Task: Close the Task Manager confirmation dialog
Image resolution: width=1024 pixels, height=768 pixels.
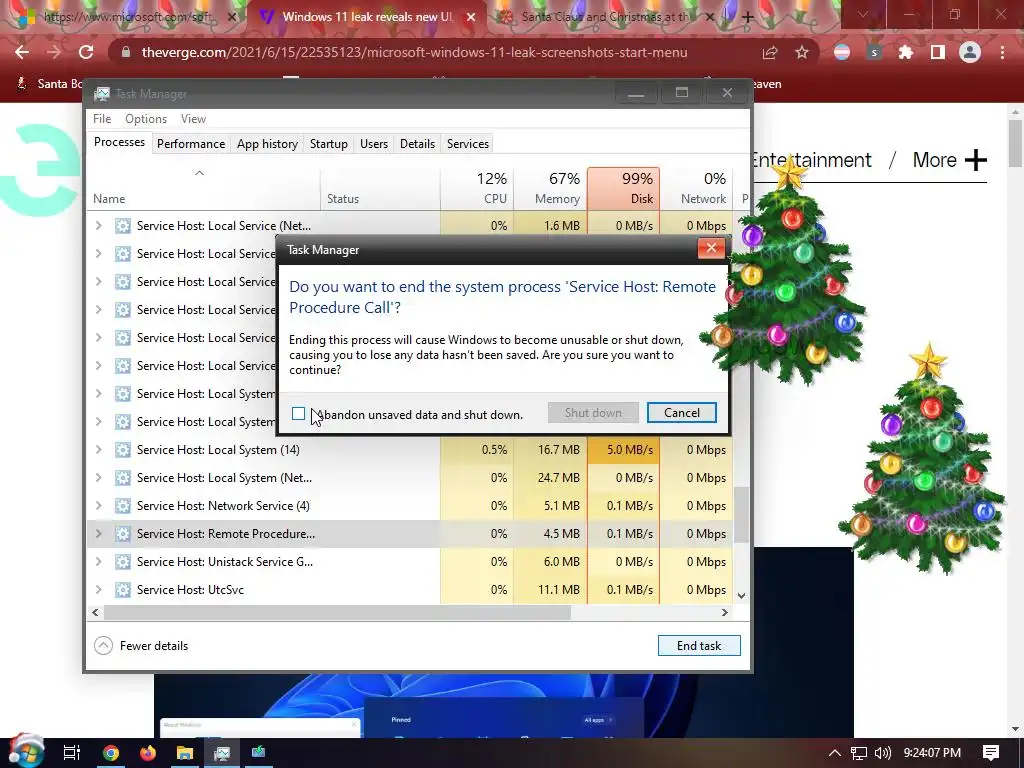Action: [711, 248]
